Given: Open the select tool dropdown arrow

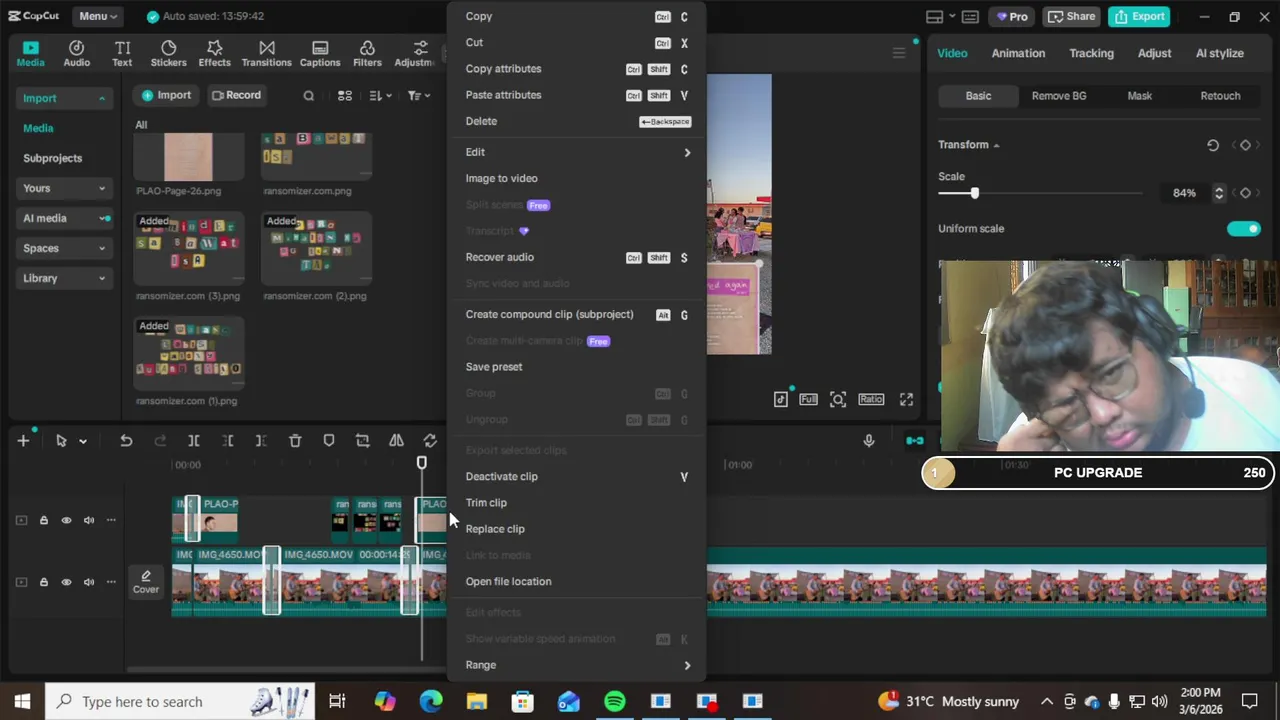Looking at the screenshot, I should pos(83,441).
